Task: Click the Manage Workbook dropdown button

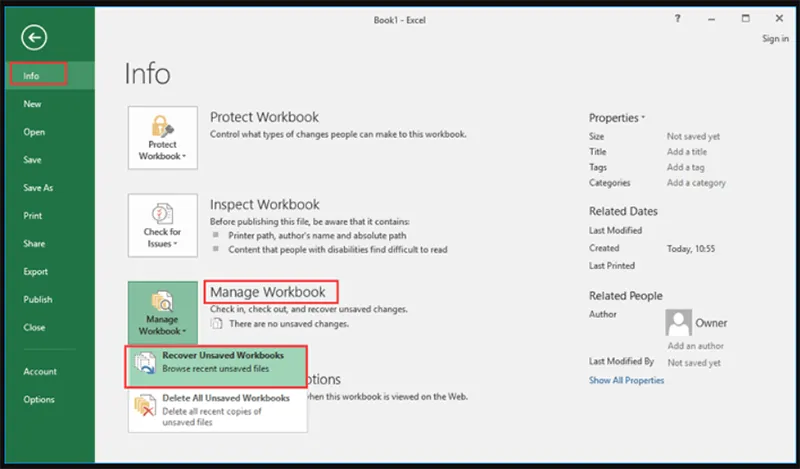Action: click(x=163, y=313)
